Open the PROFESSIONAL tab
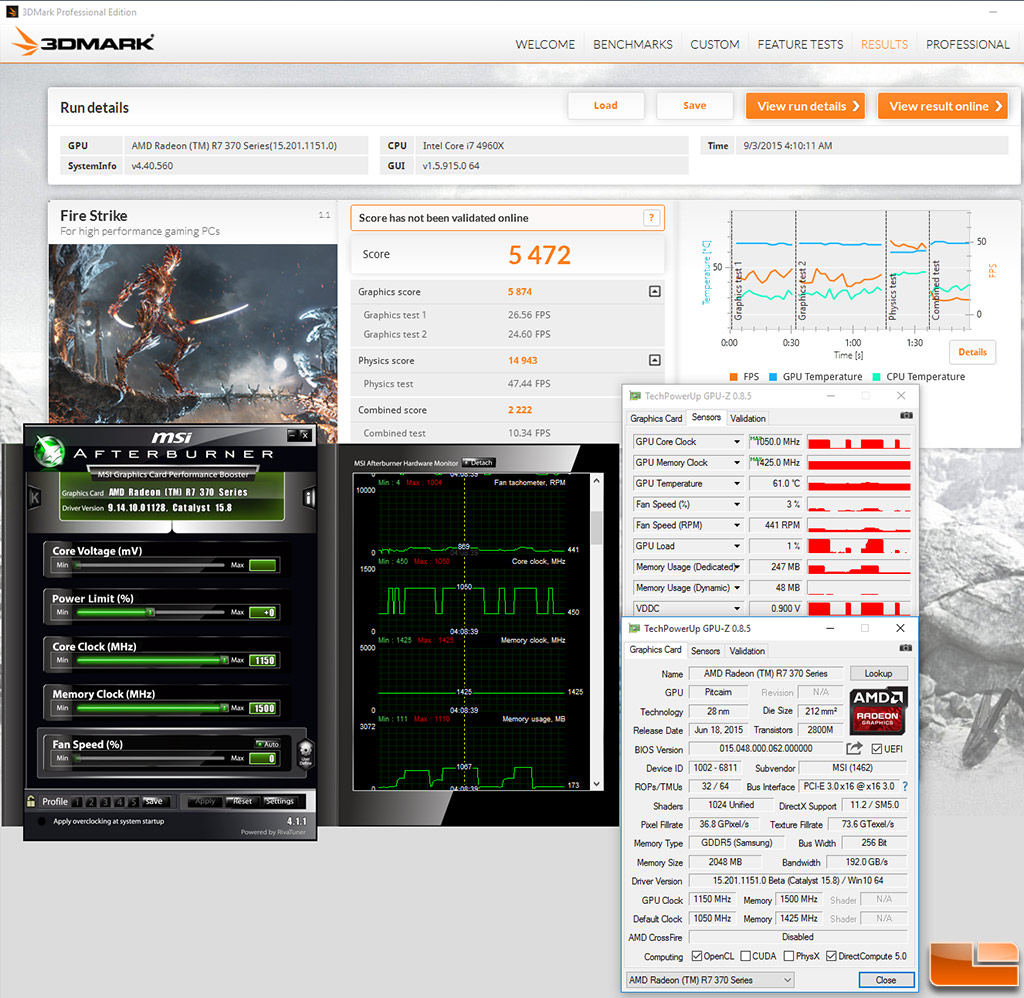Viewport: 1024px width, 998px height. pyautogui.click(x=967, y=44)
